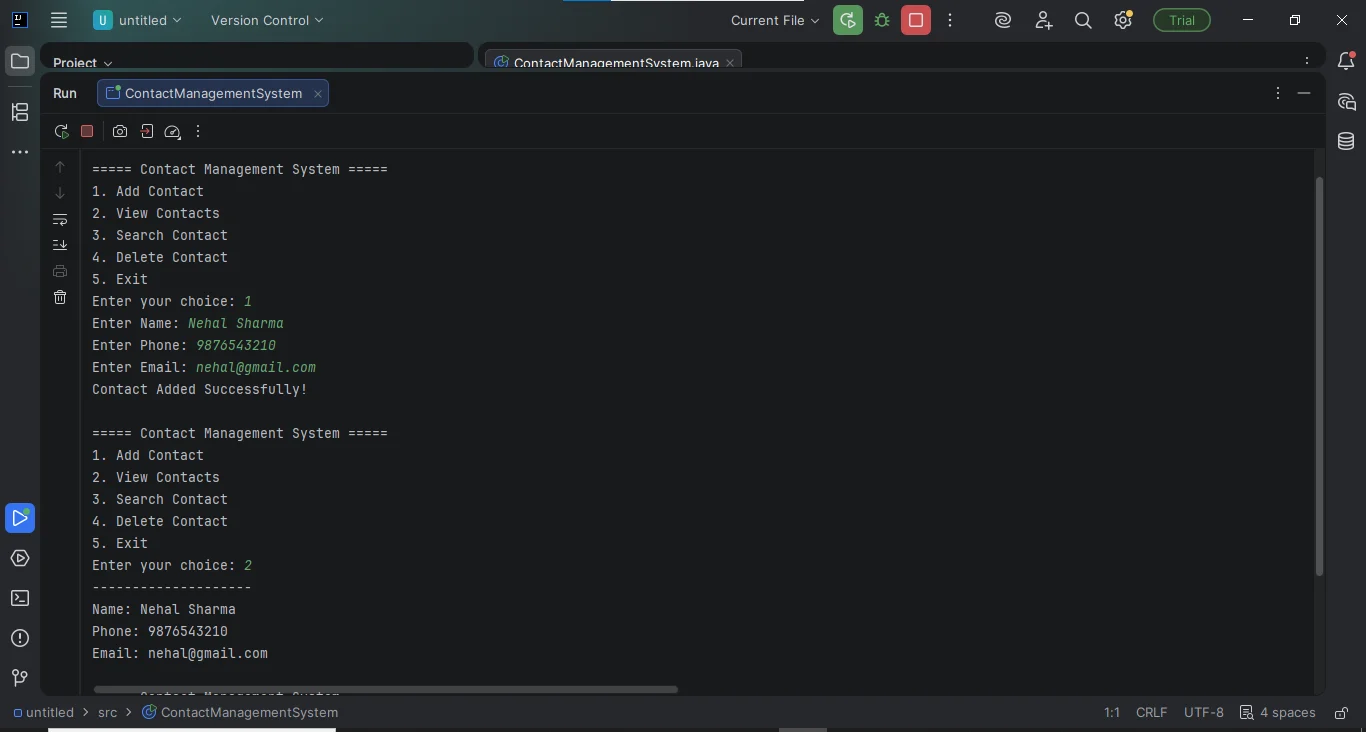
Task: Toggle read-only lock icon in status bar
Action: point(1340,713)
